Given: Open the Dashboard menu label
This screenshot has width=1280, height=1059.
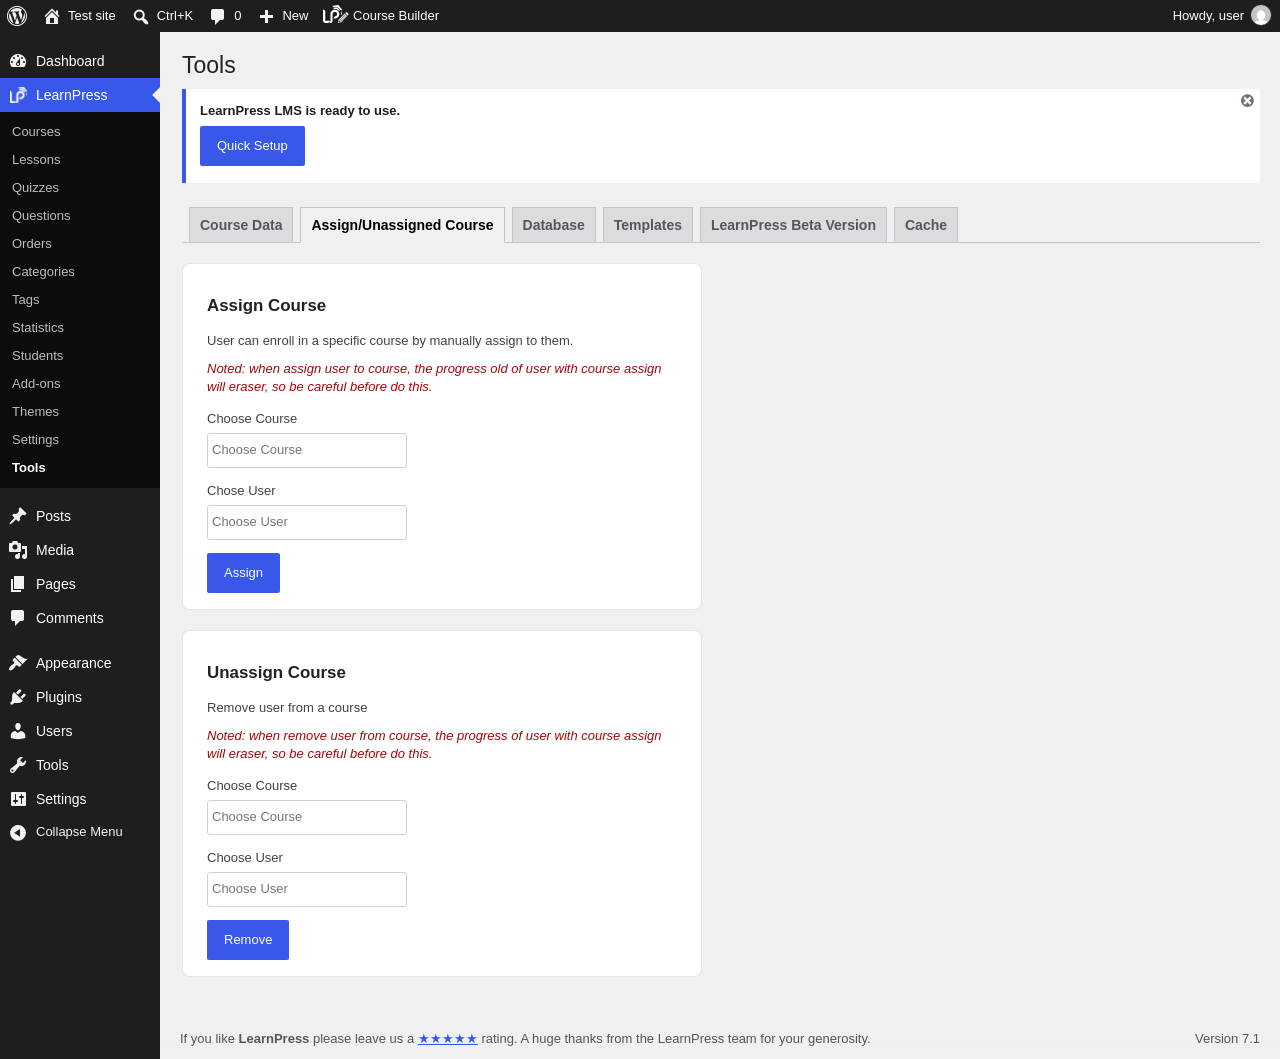Looking at the screenshot, I should pos(70,61).
